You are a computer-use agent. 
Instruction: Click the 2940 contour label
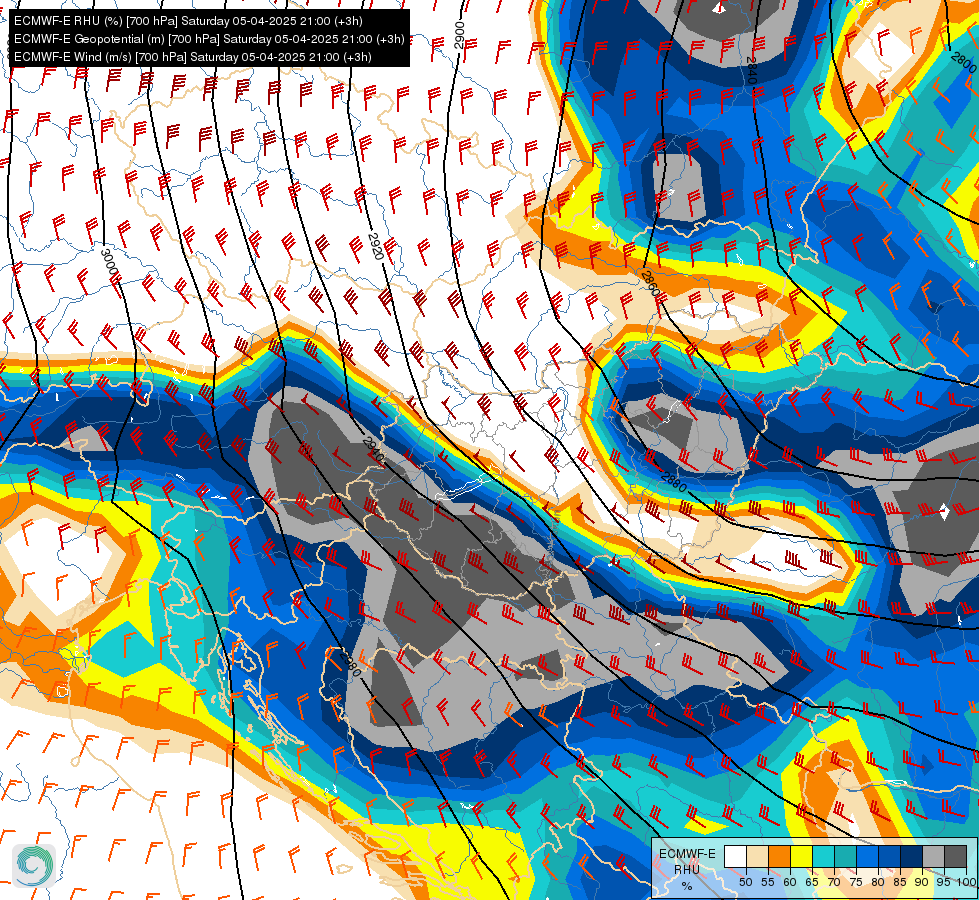click(x=373, y=450)
